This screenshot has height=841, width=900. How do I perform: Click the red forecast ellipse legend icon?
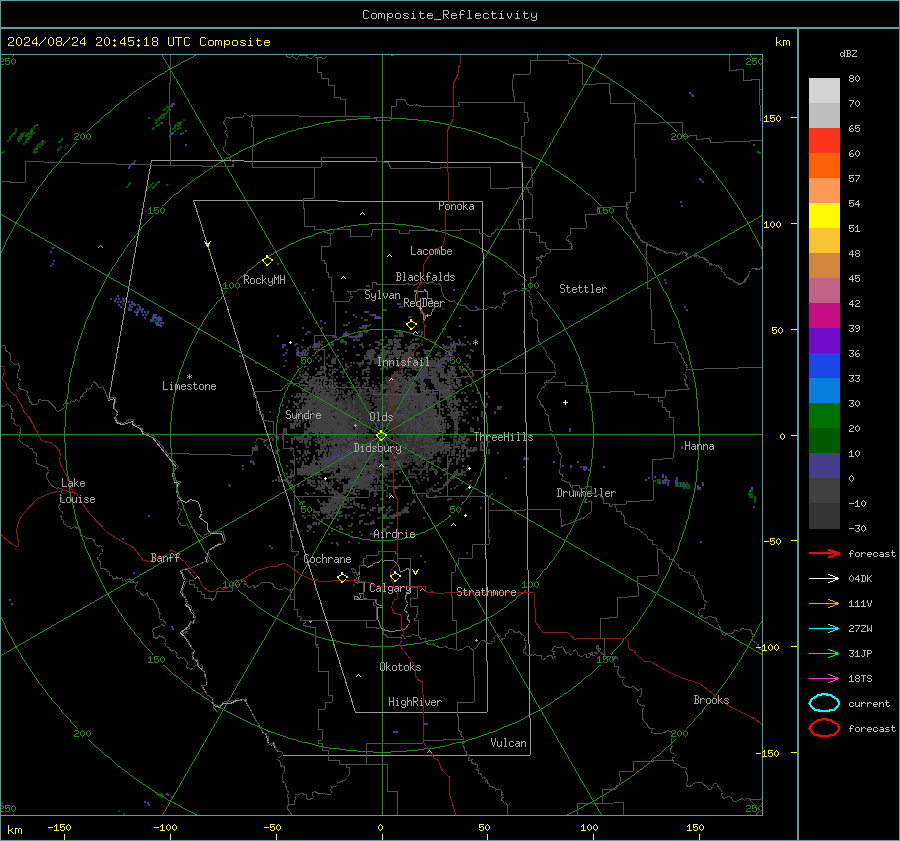pyautogui.click(x=824, y=728)
